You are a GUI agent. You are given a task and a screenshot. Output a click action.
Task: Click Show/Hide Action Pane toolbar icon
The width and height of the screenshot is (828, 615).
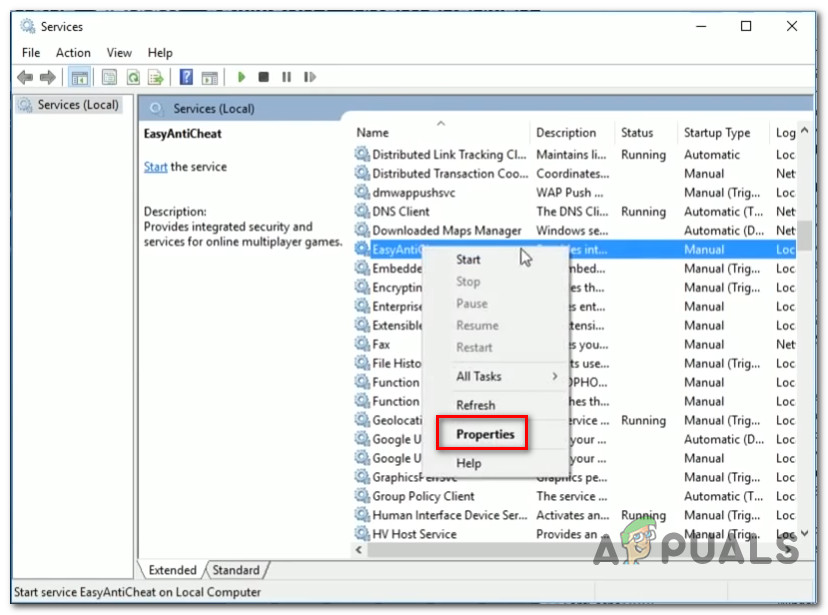[x=210, y=78]
